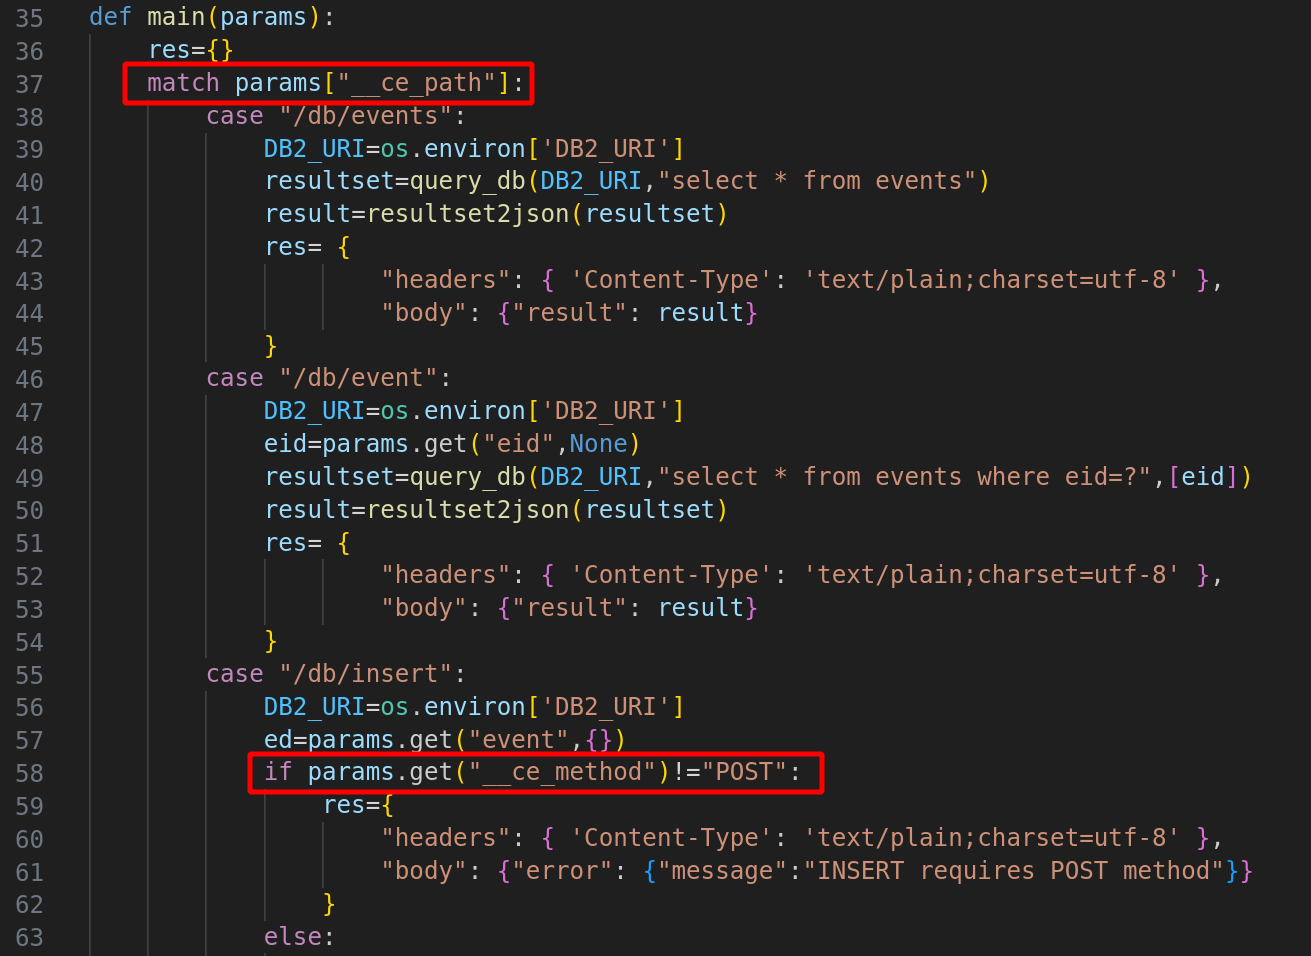Image resolution: width=1311 pixels, height=956 pixels.
Task: Click "body" key on line 44
Action: tap(424, 313)
